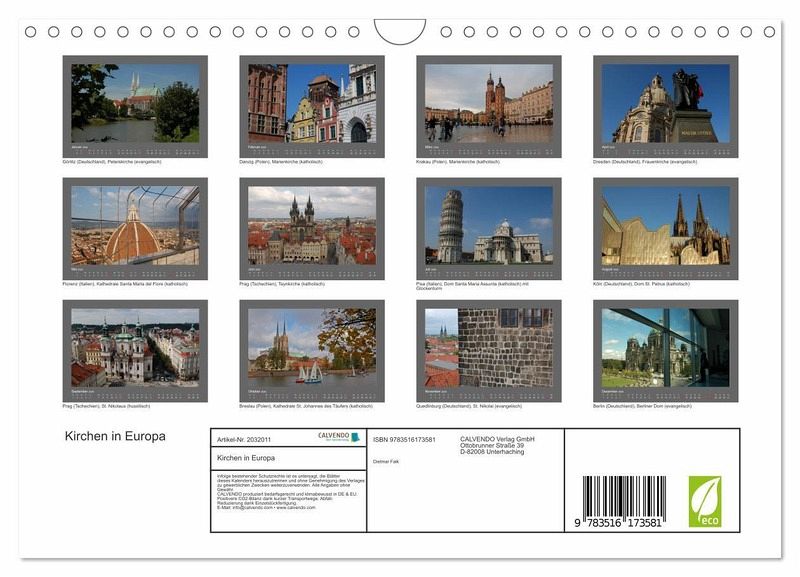Open the Berlin Berliner Dom thumbnail
Image resolution: width=800 pixels, height=577 pixels.
click(665, 350)
